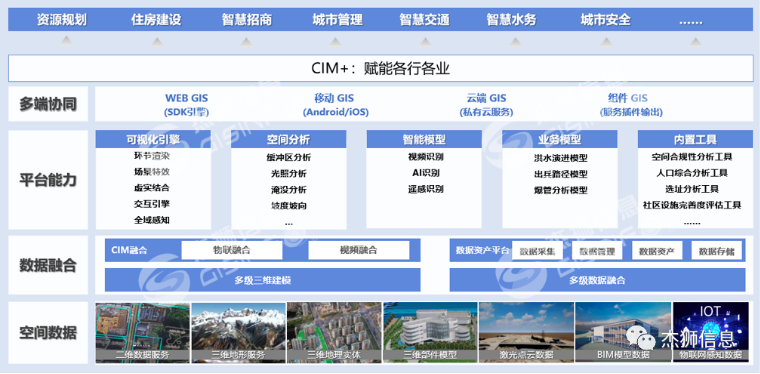Select 洪水演进模型 in 业务模型 list
The image size is (760, 374).
point(560,157)
